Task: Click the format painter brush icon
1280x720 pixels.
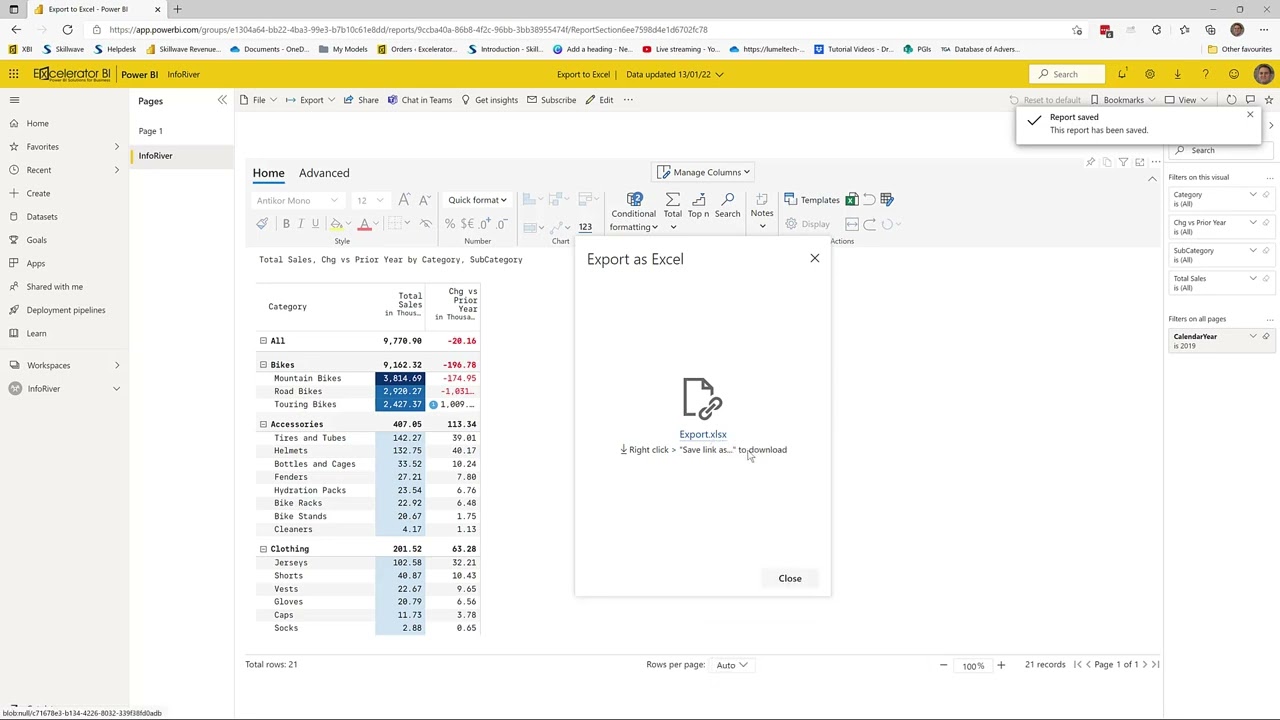Action: point(262,224)
